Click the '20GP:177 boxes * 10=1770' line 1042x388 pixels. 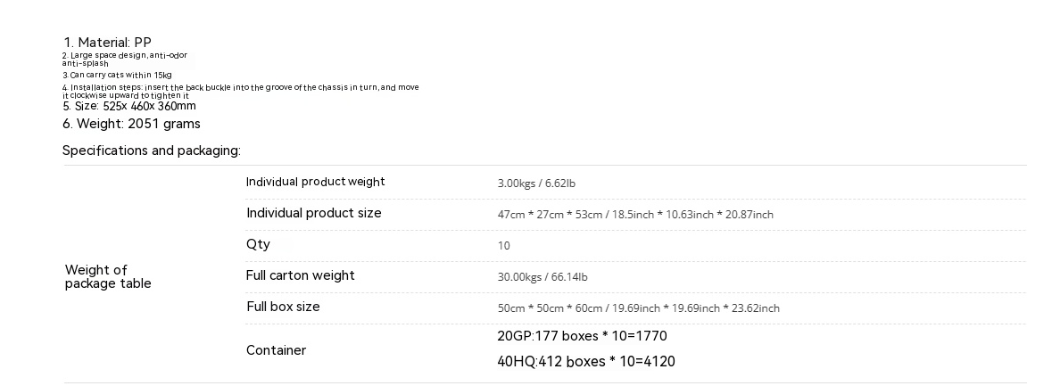click(x=582, y=336)
